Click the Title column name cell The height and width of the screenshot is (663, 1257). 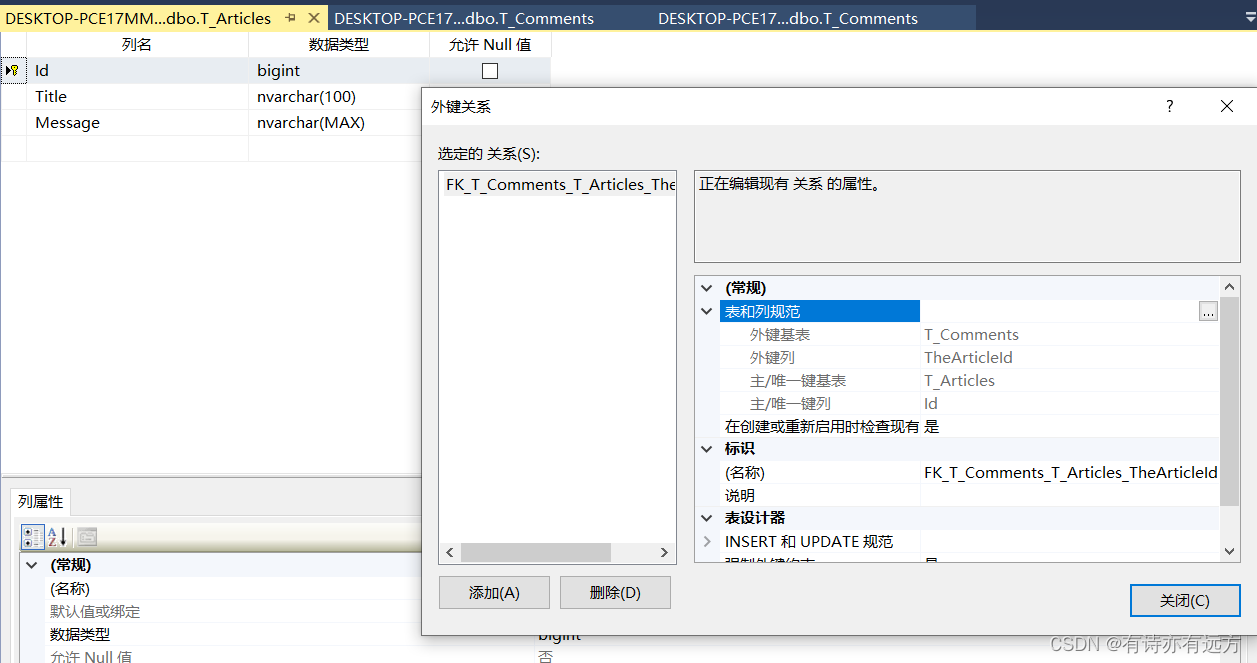tap(137, 97)
